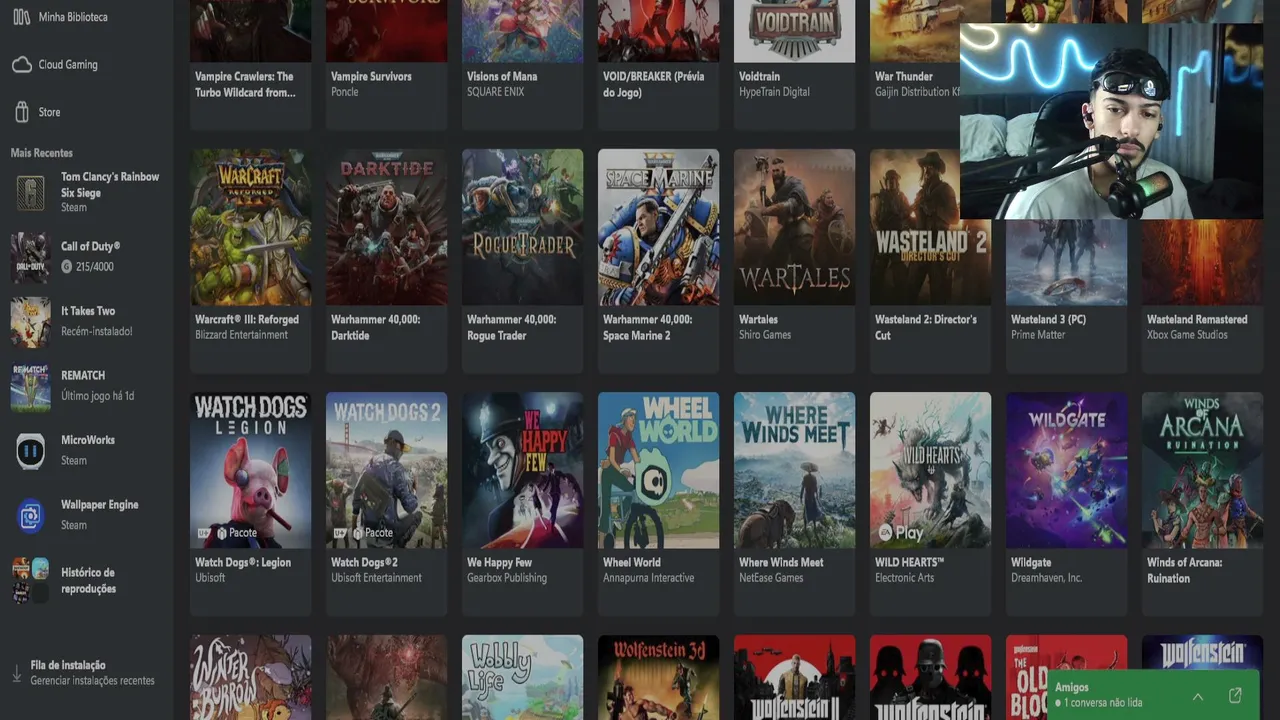
Task: Click the Voidtrain title text
Action: [x=759, y=76]
